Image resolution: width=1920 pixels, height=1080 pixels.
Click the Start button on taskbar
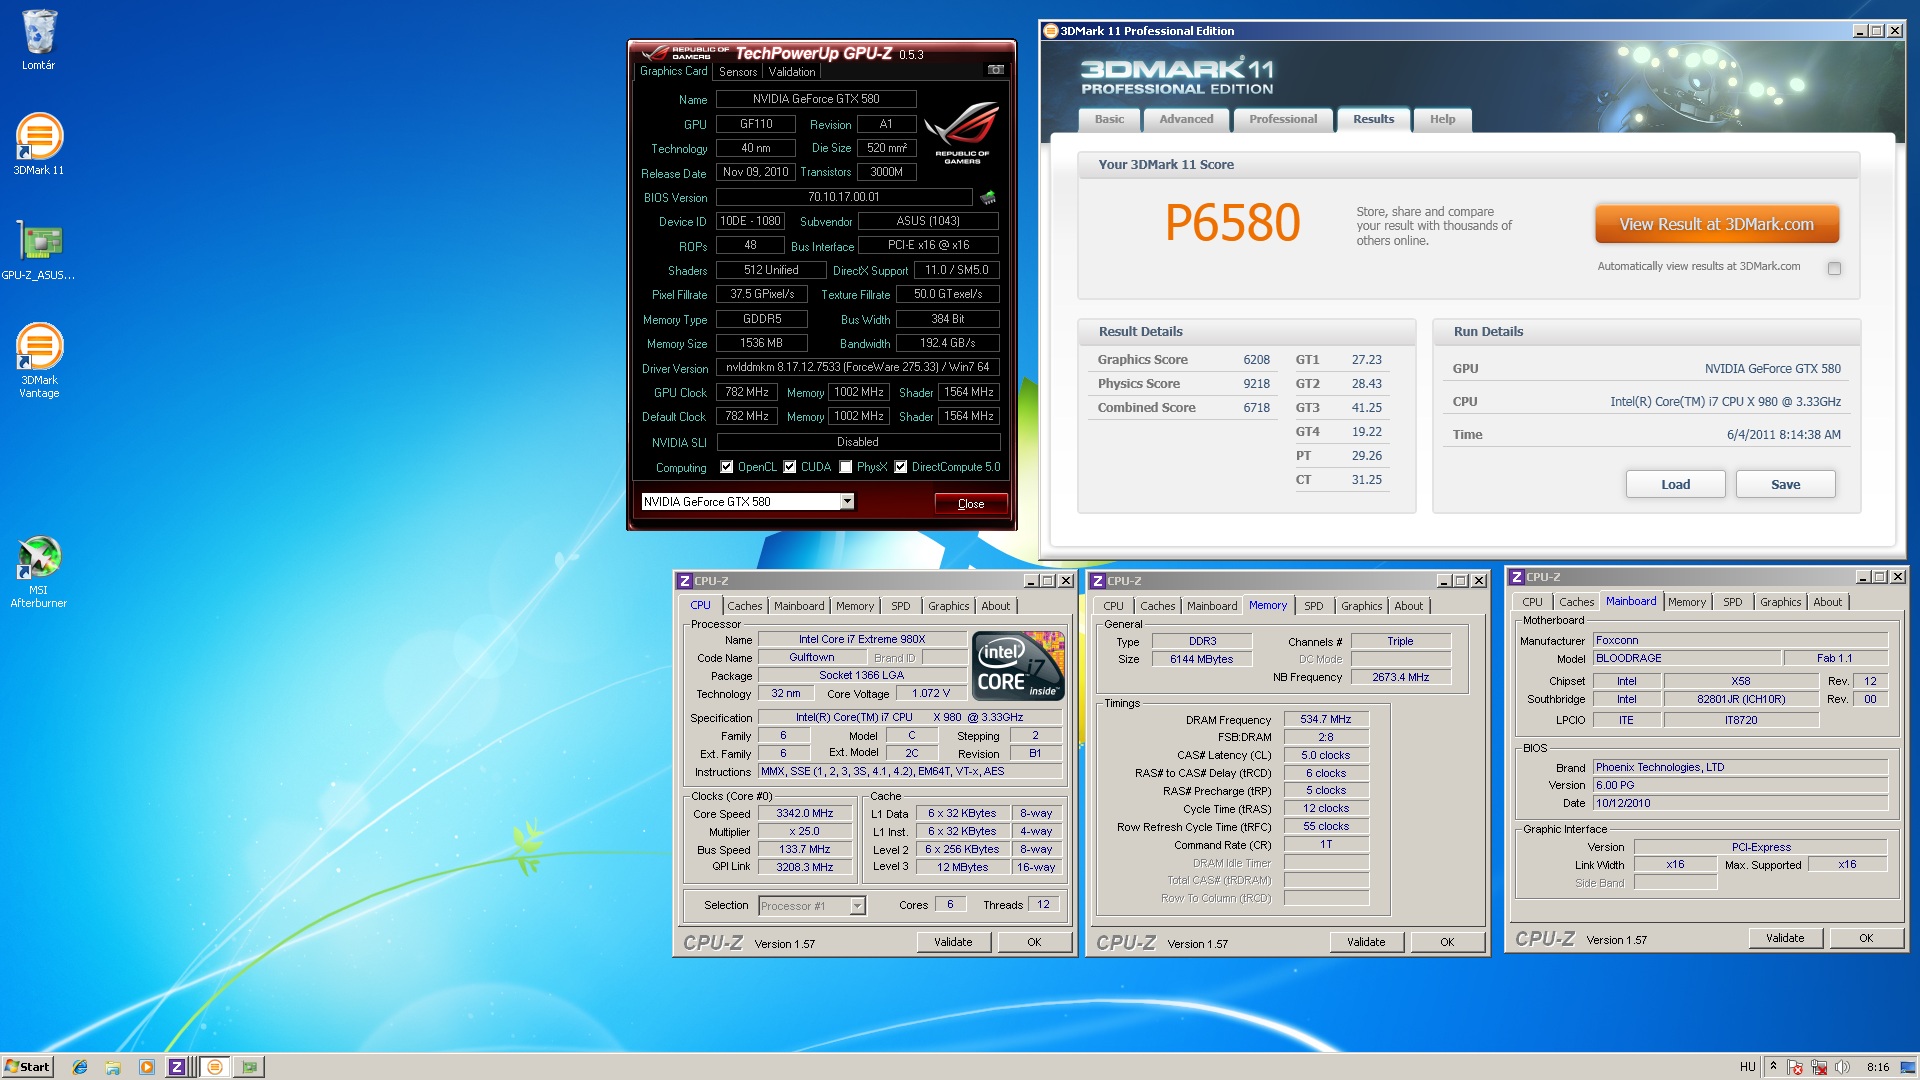click(x=27, y=1067)
